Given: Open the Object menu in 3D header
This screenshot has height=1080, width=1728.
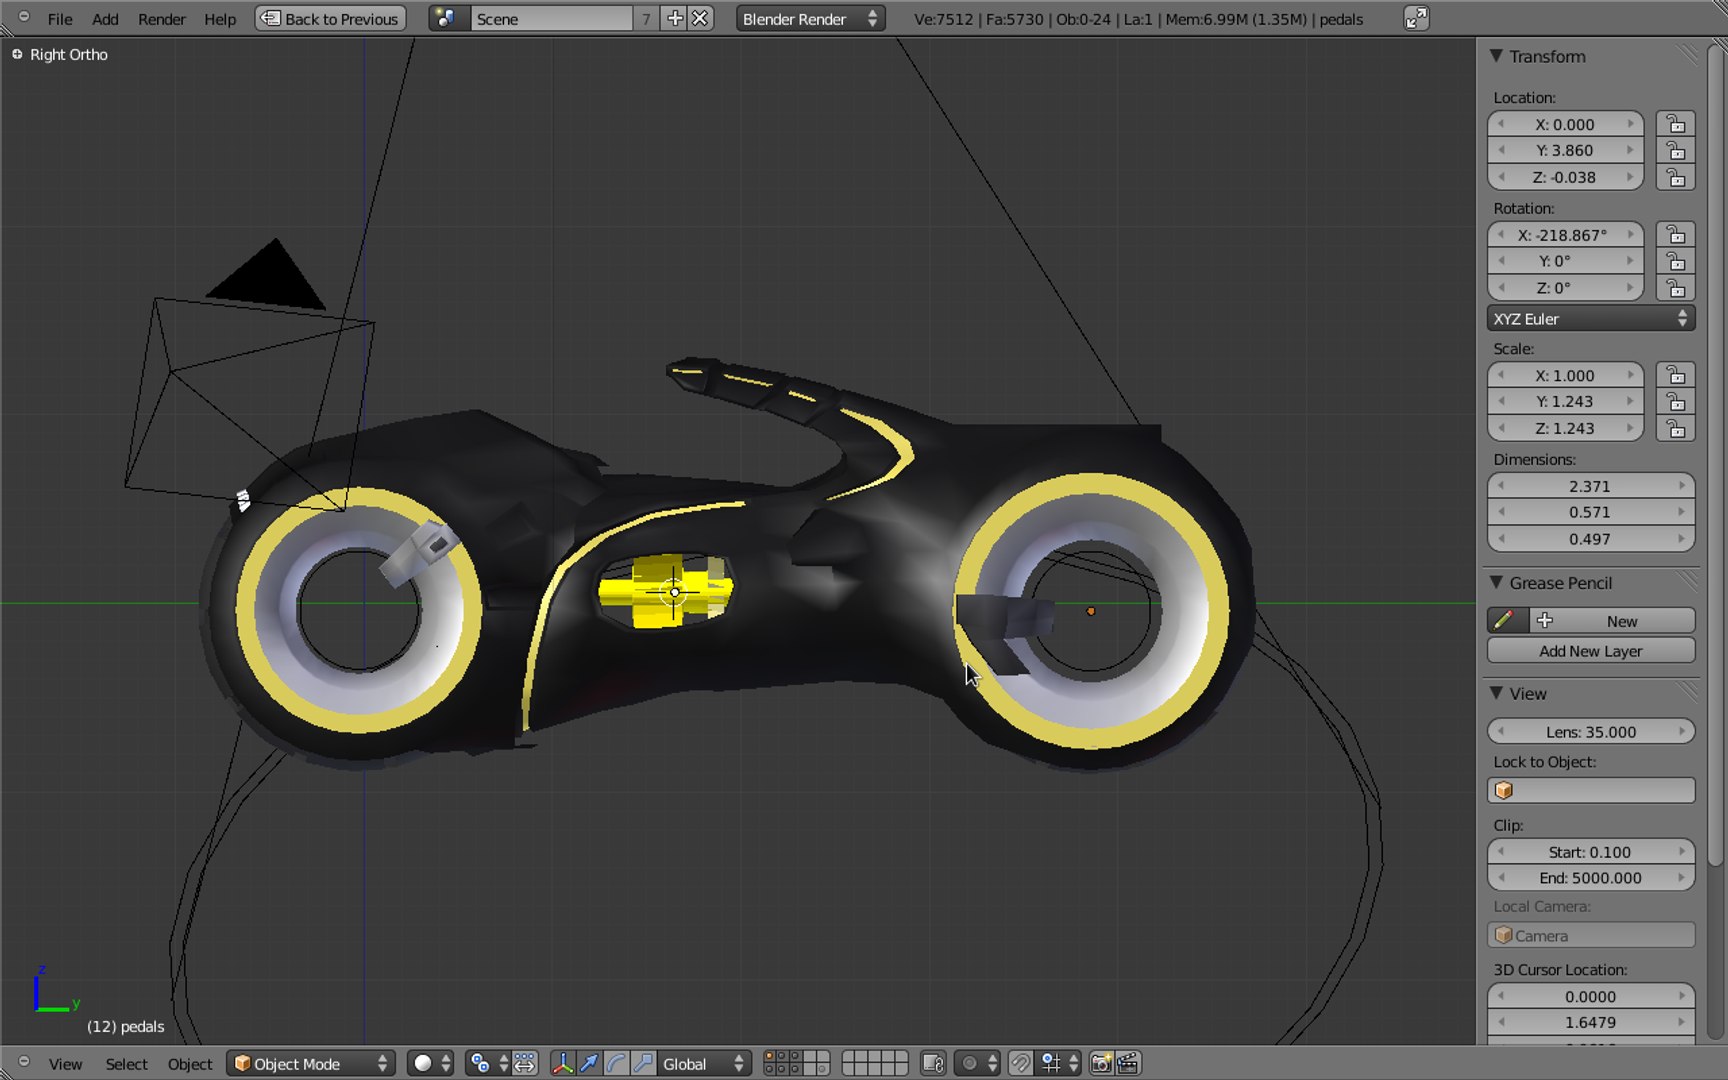Looking at the screenshot, I should [x=190, y=1063].
